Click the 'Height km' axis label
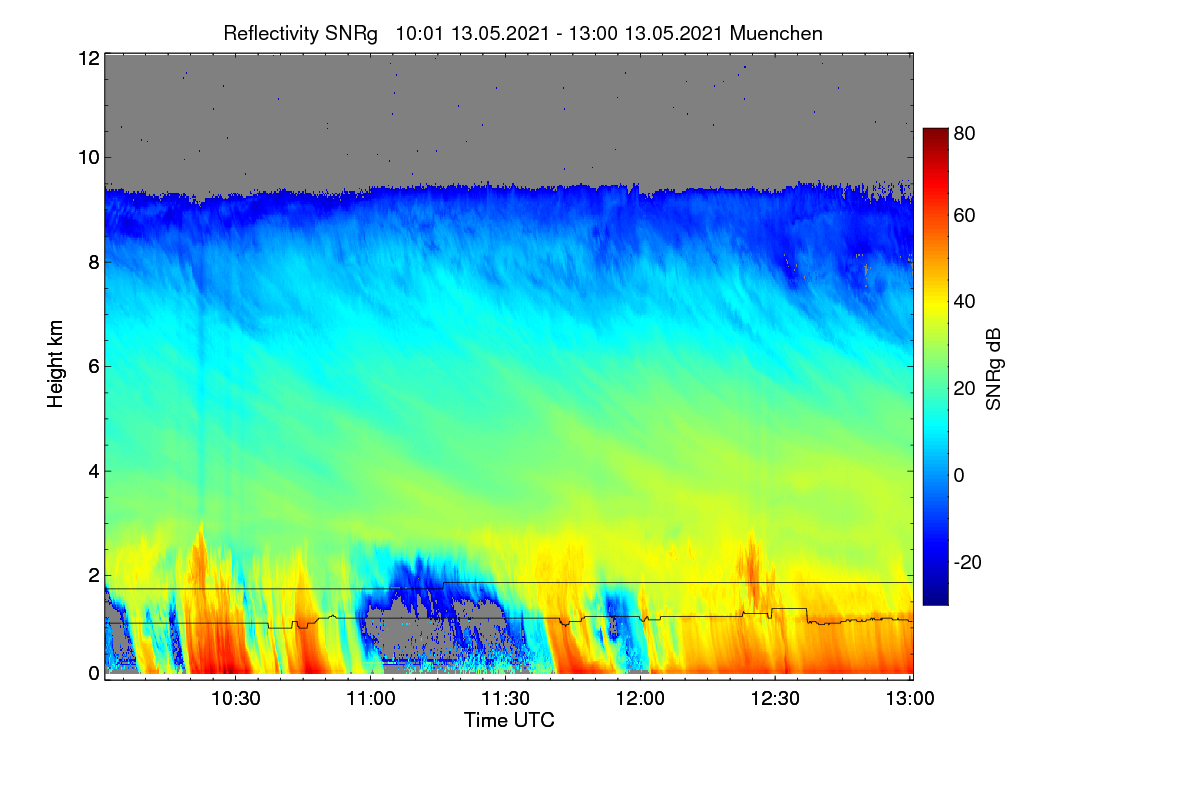The width and height of the screenshot is (1200, 800). pos(55,365)
